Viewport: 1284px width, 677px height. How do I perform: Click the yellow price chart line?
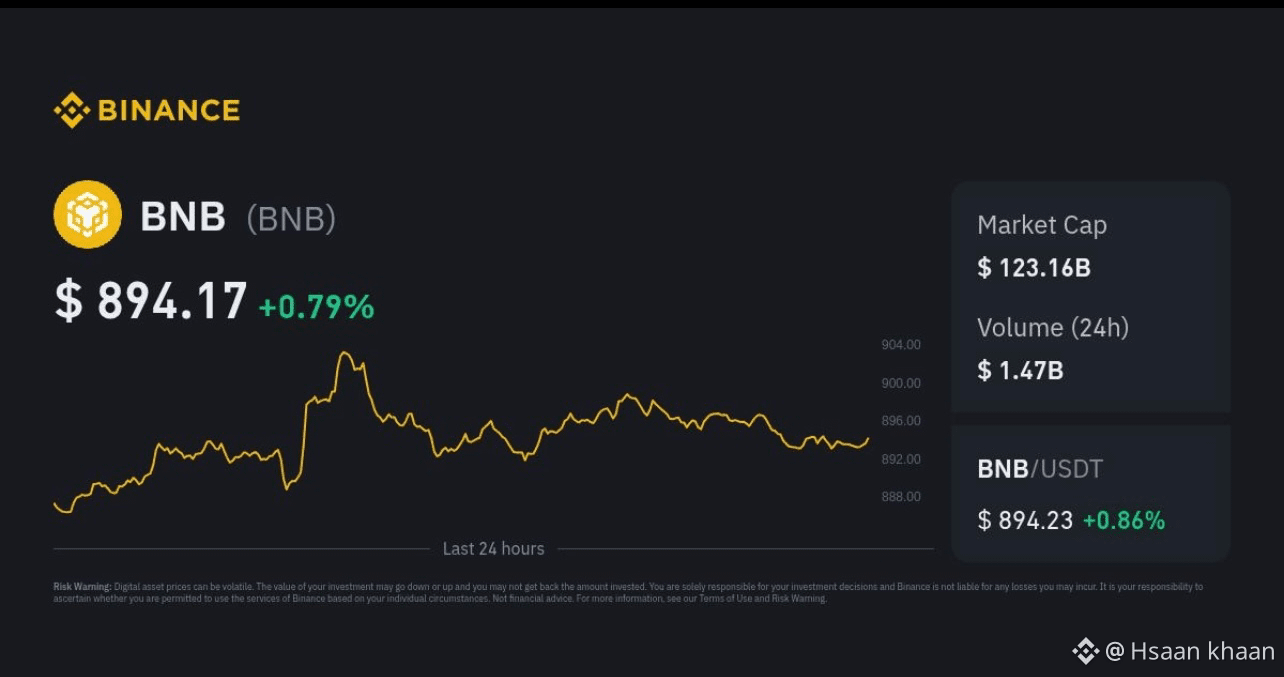(x=460, y=432)
